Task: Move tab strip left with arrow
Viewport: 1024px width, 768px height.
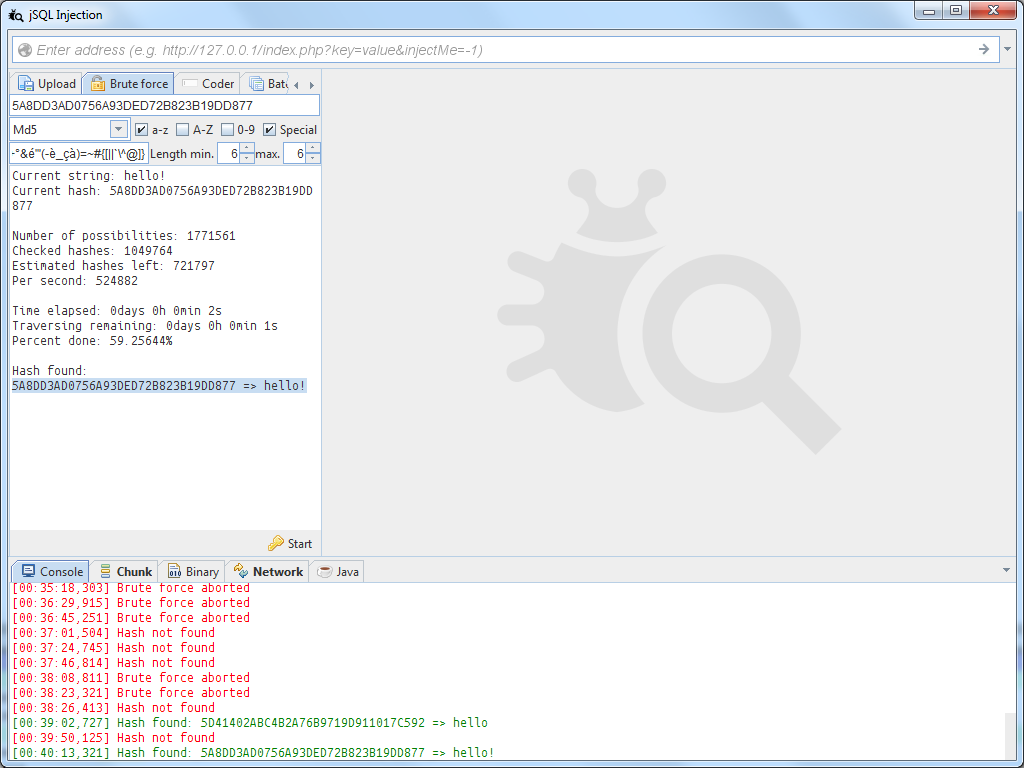Action: coord(296,85)
